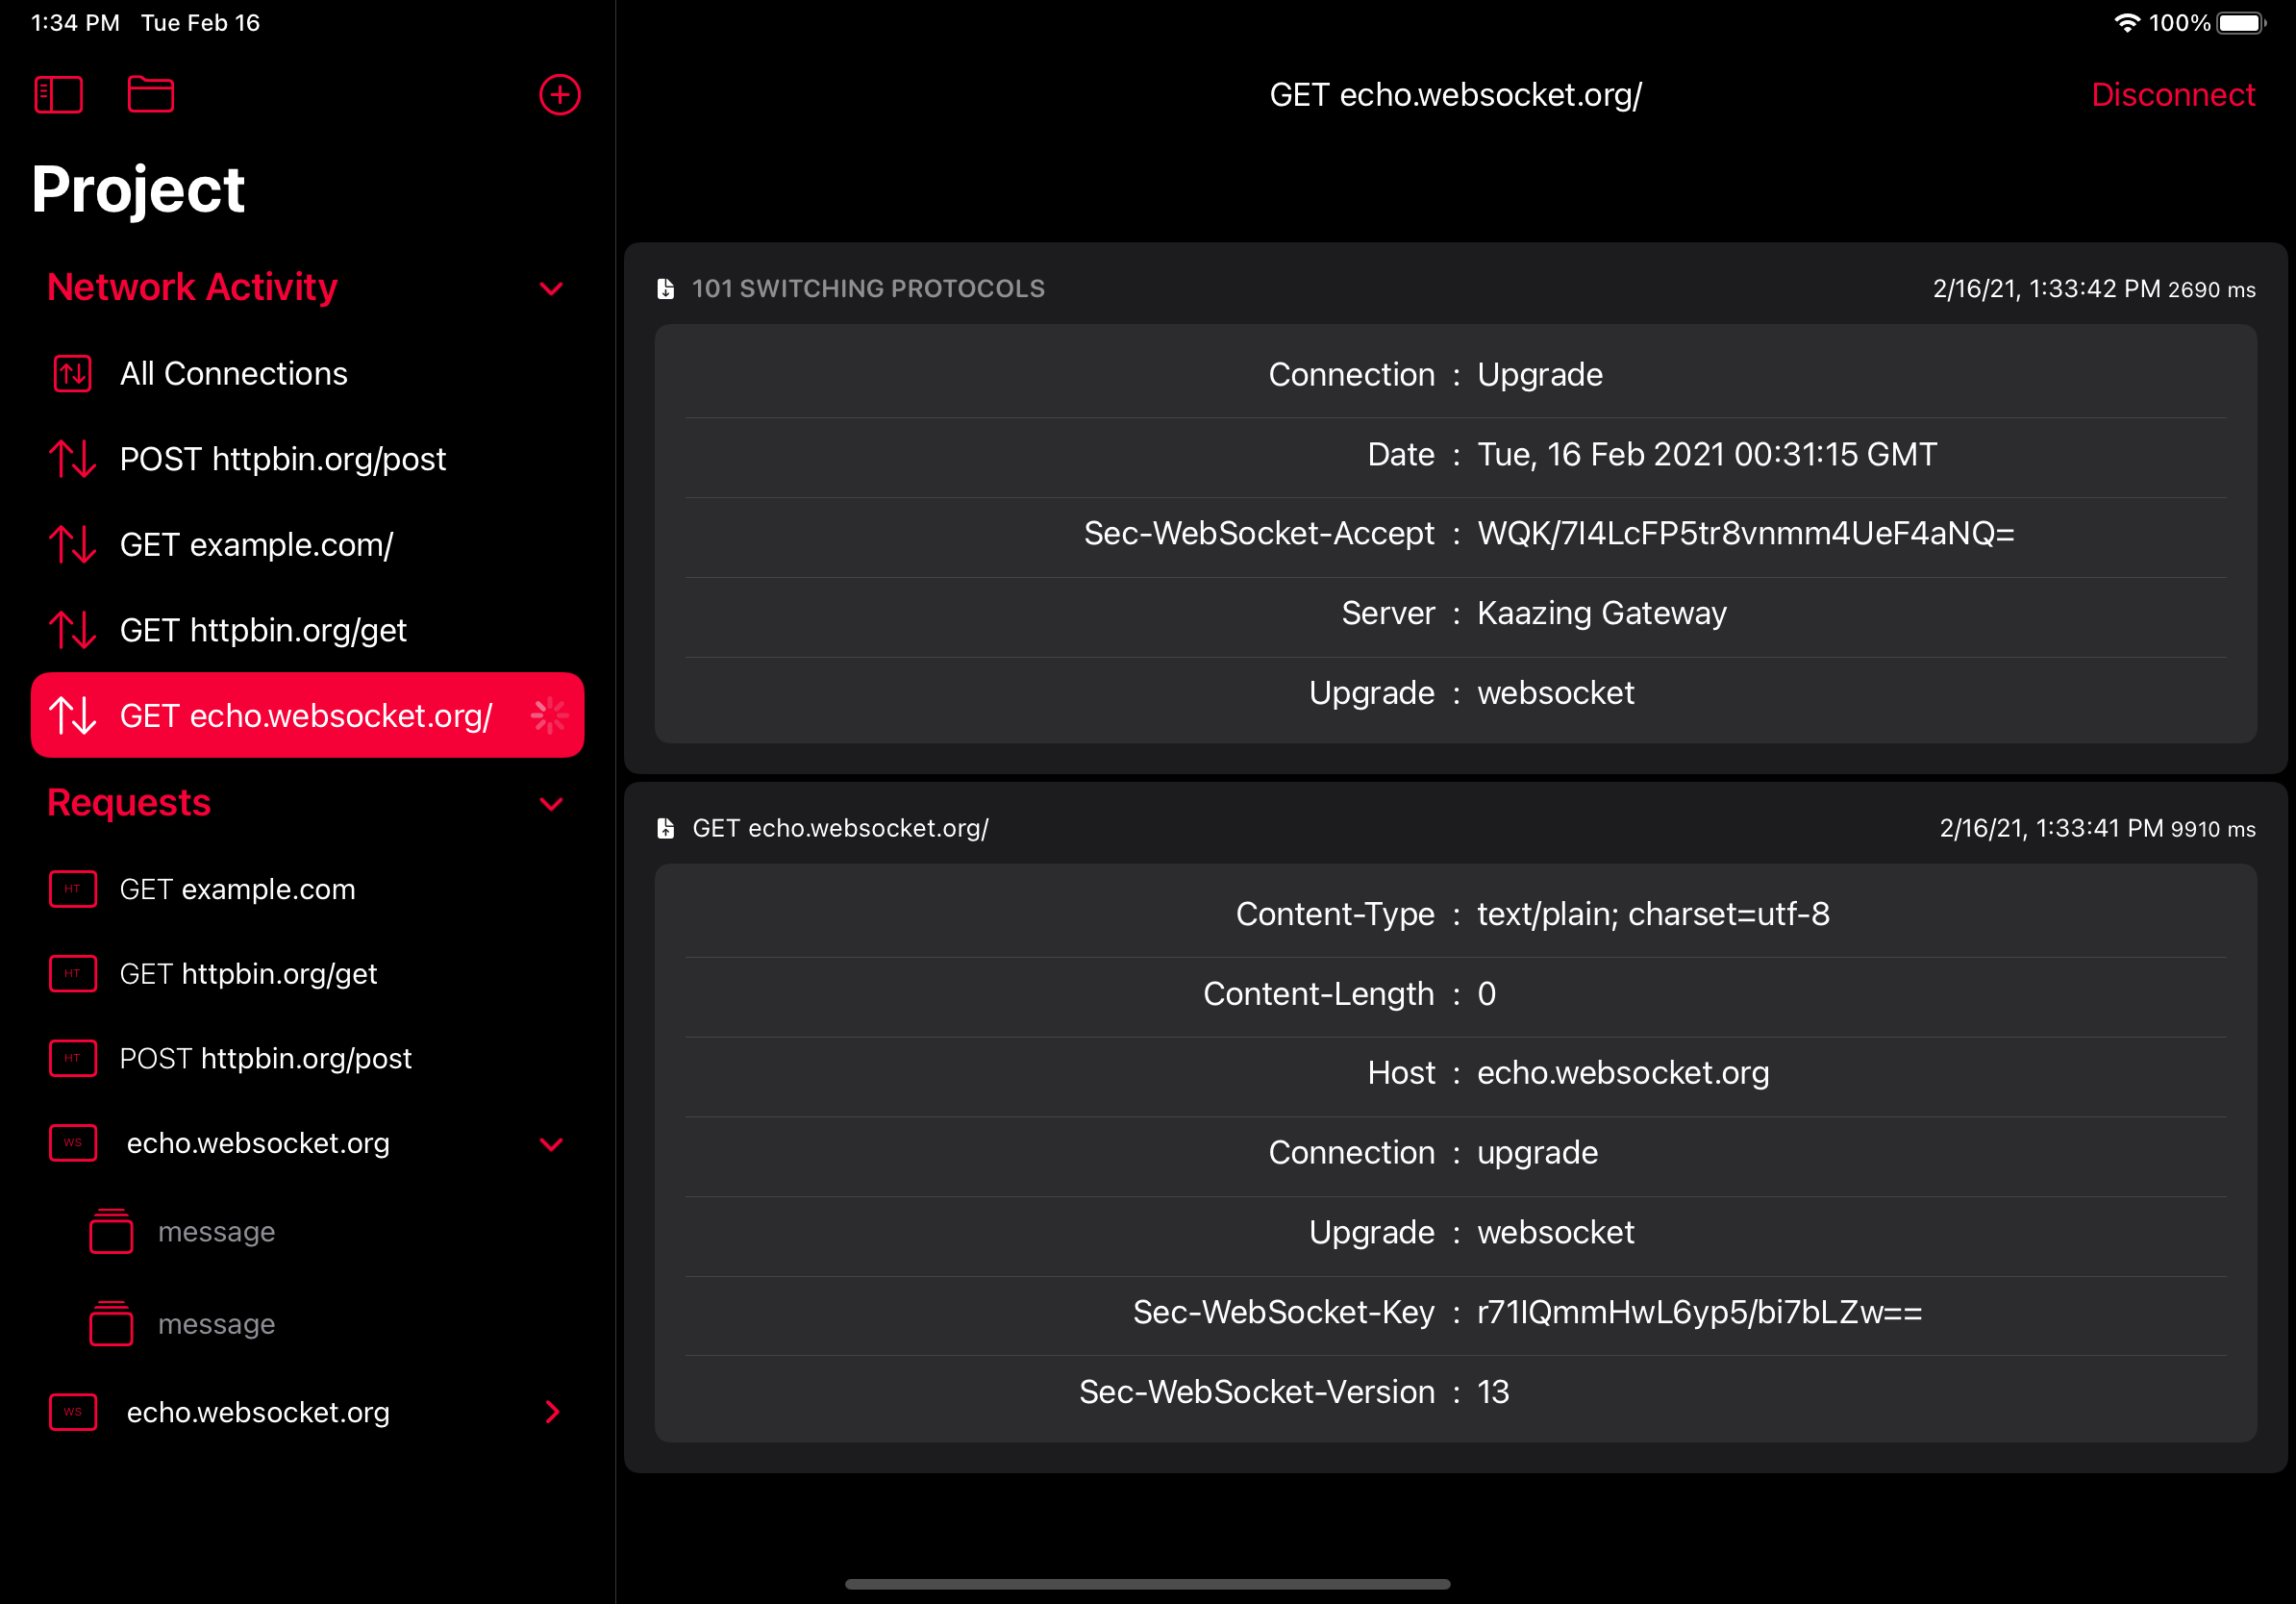Select the second message item
The height and width of the screenshot is (1604, 2296).
pos(216,1324)
